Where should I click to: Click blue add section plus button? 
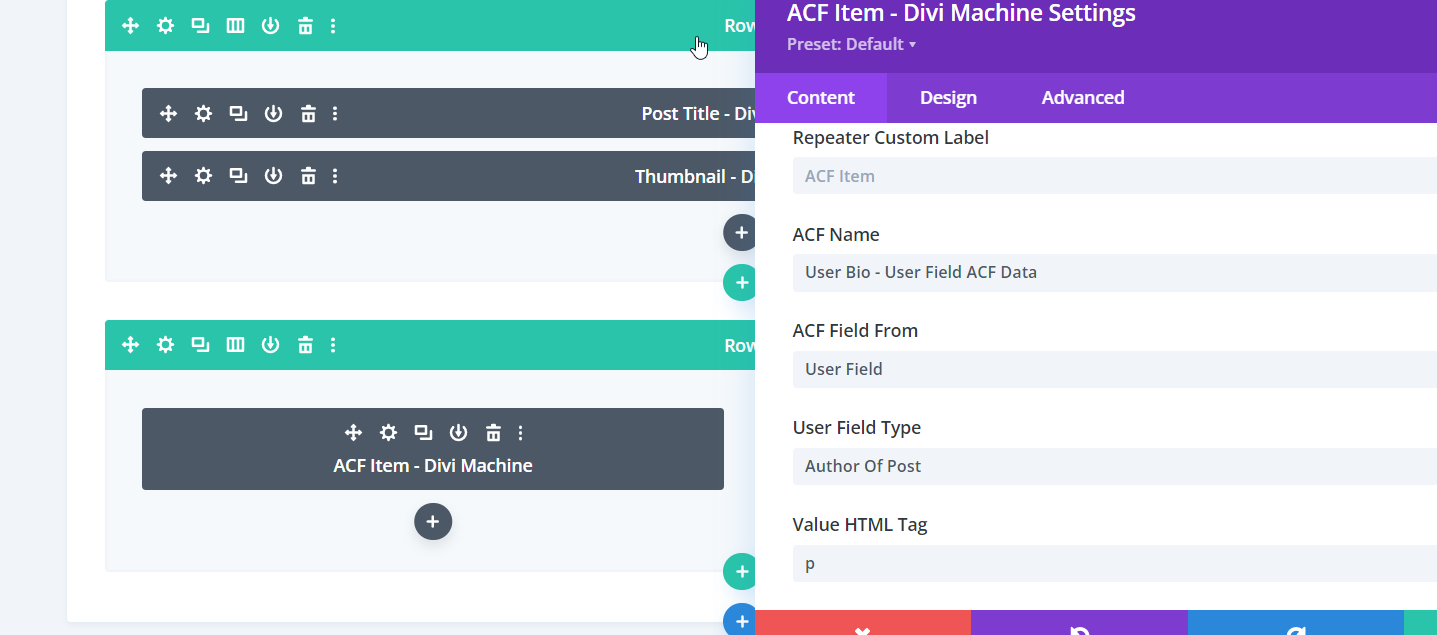tap(740, 621)
